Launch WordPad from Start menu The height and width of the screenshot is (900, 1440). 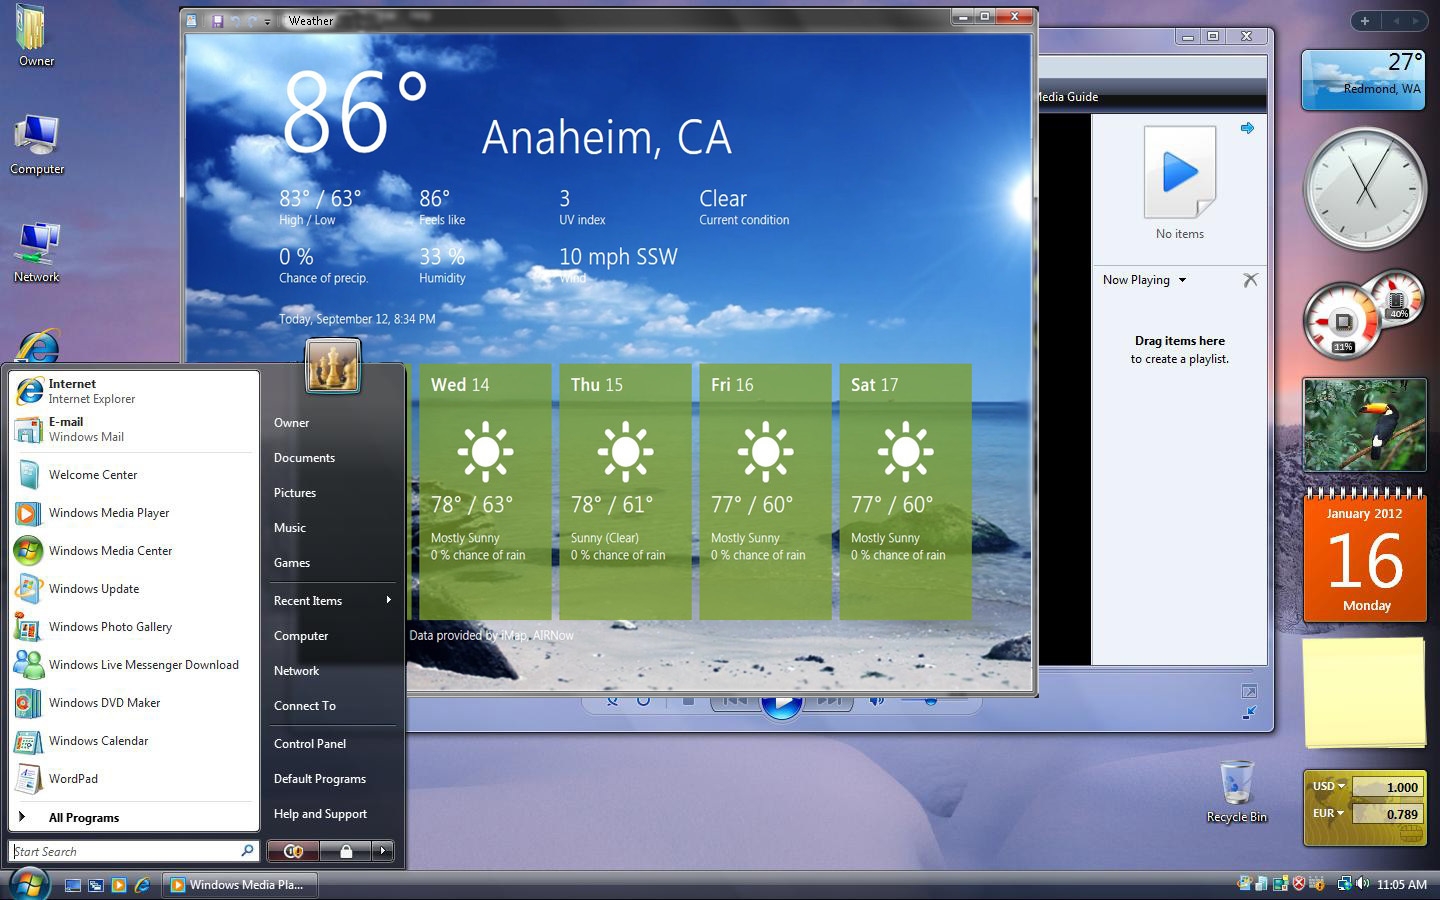point(134,779)
